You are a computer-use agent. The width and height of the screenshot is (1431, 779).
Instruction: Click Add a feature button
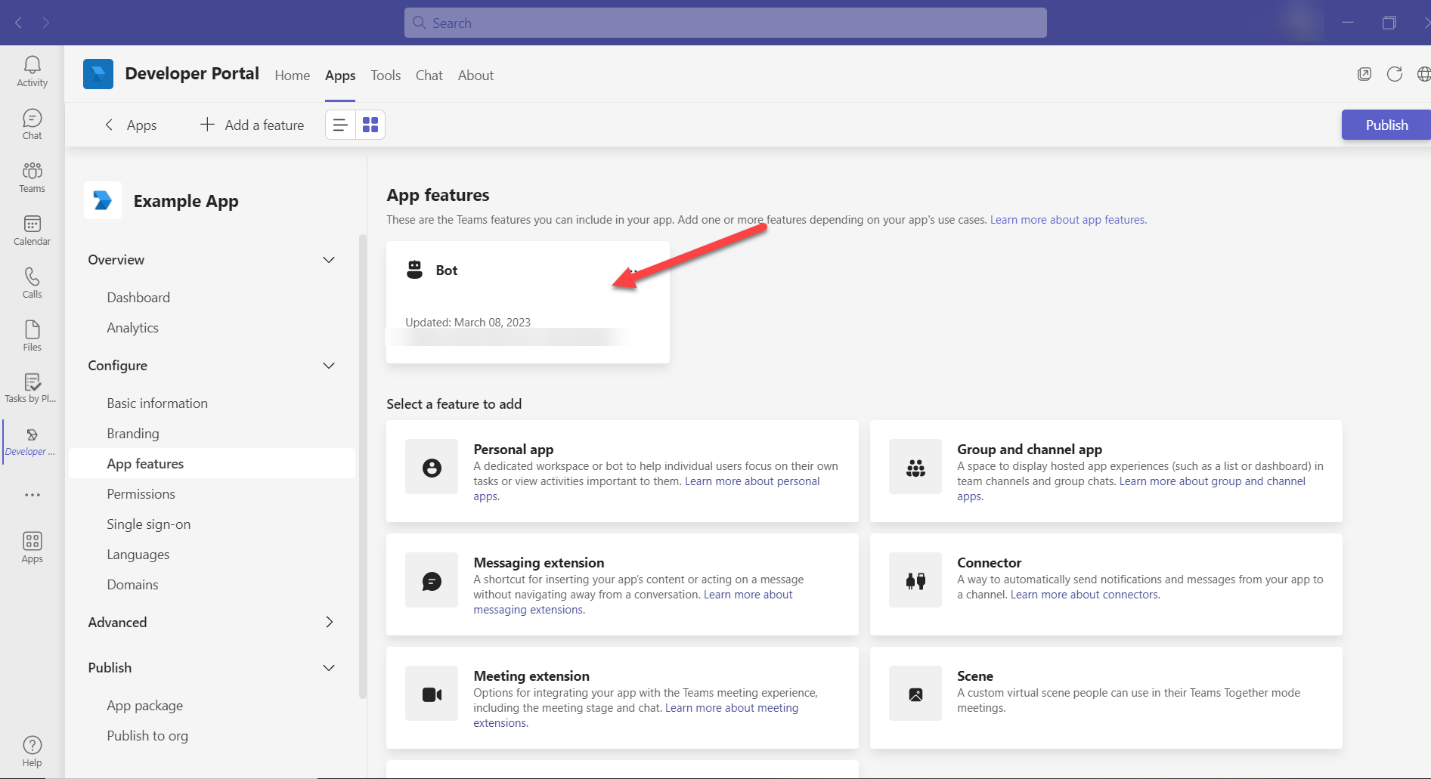pyautogui.click(x=252, y=125)
